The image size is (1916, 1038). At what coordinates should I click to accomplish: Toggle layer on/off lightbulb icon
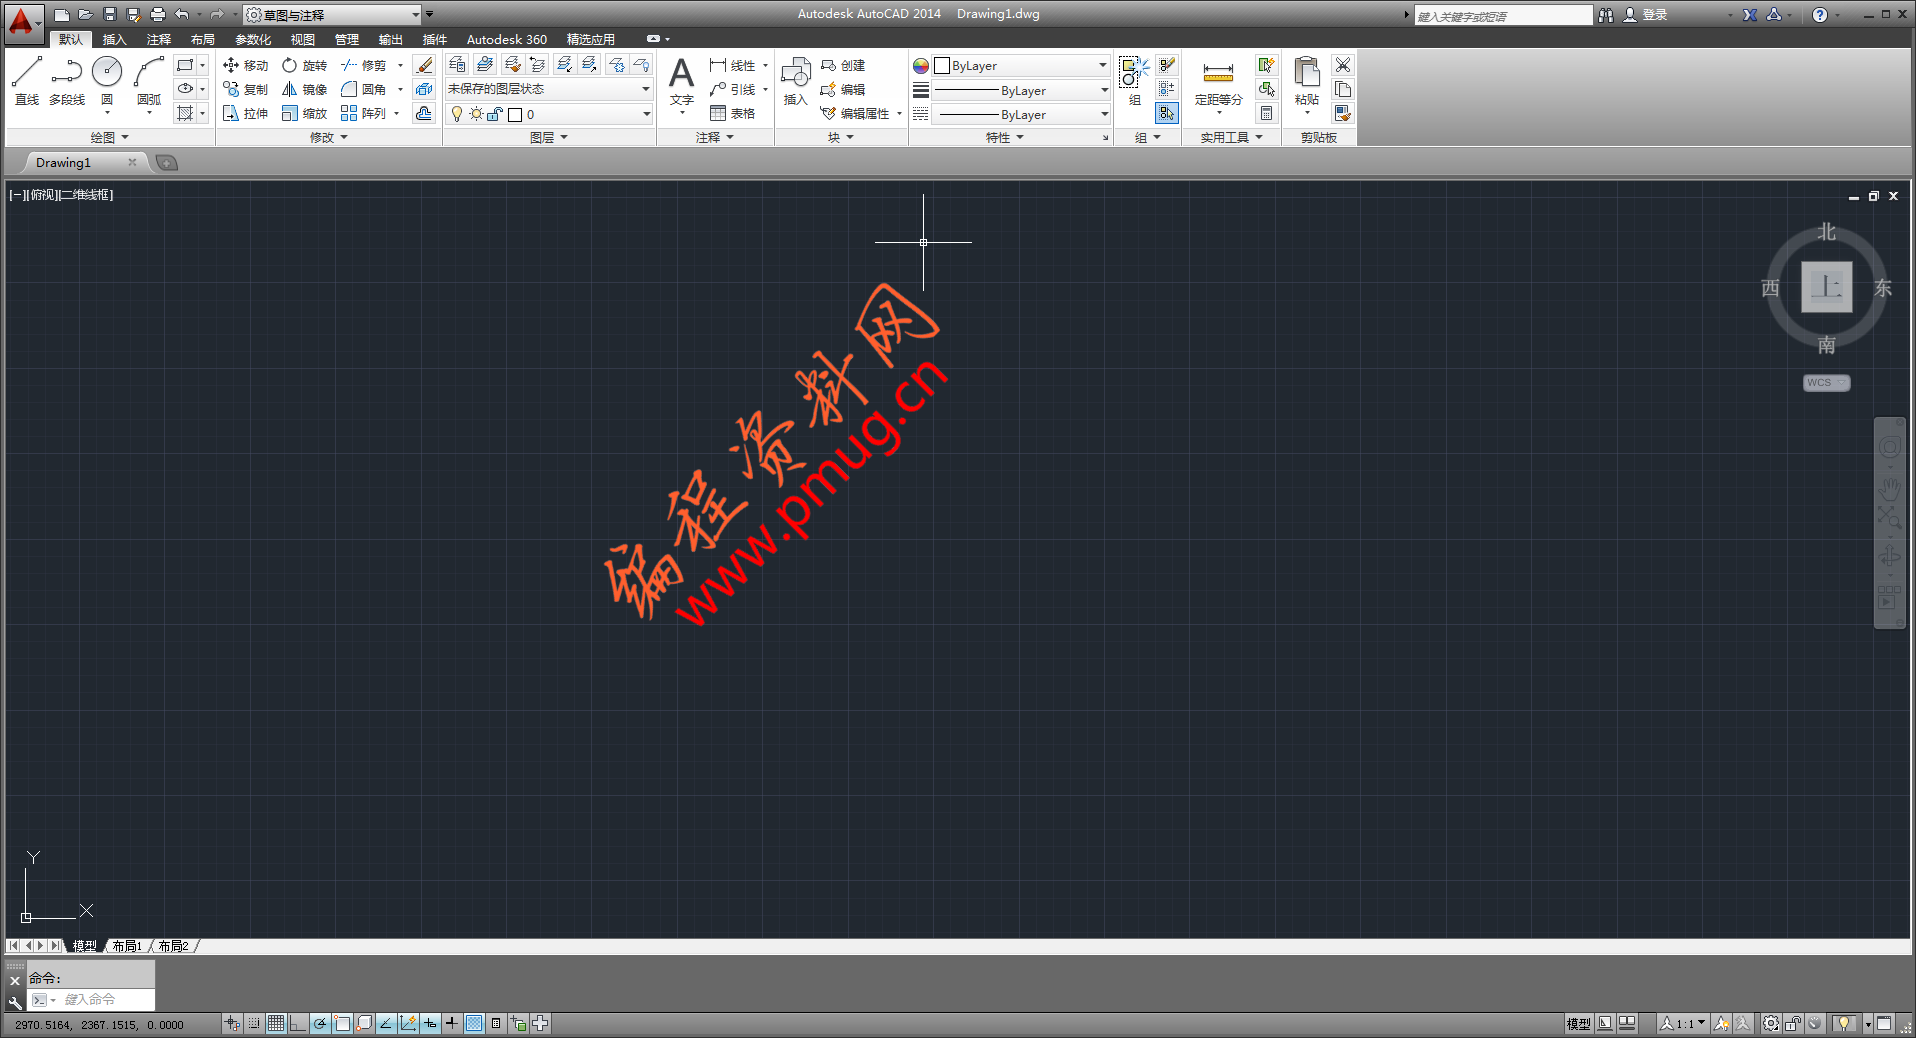457,114
